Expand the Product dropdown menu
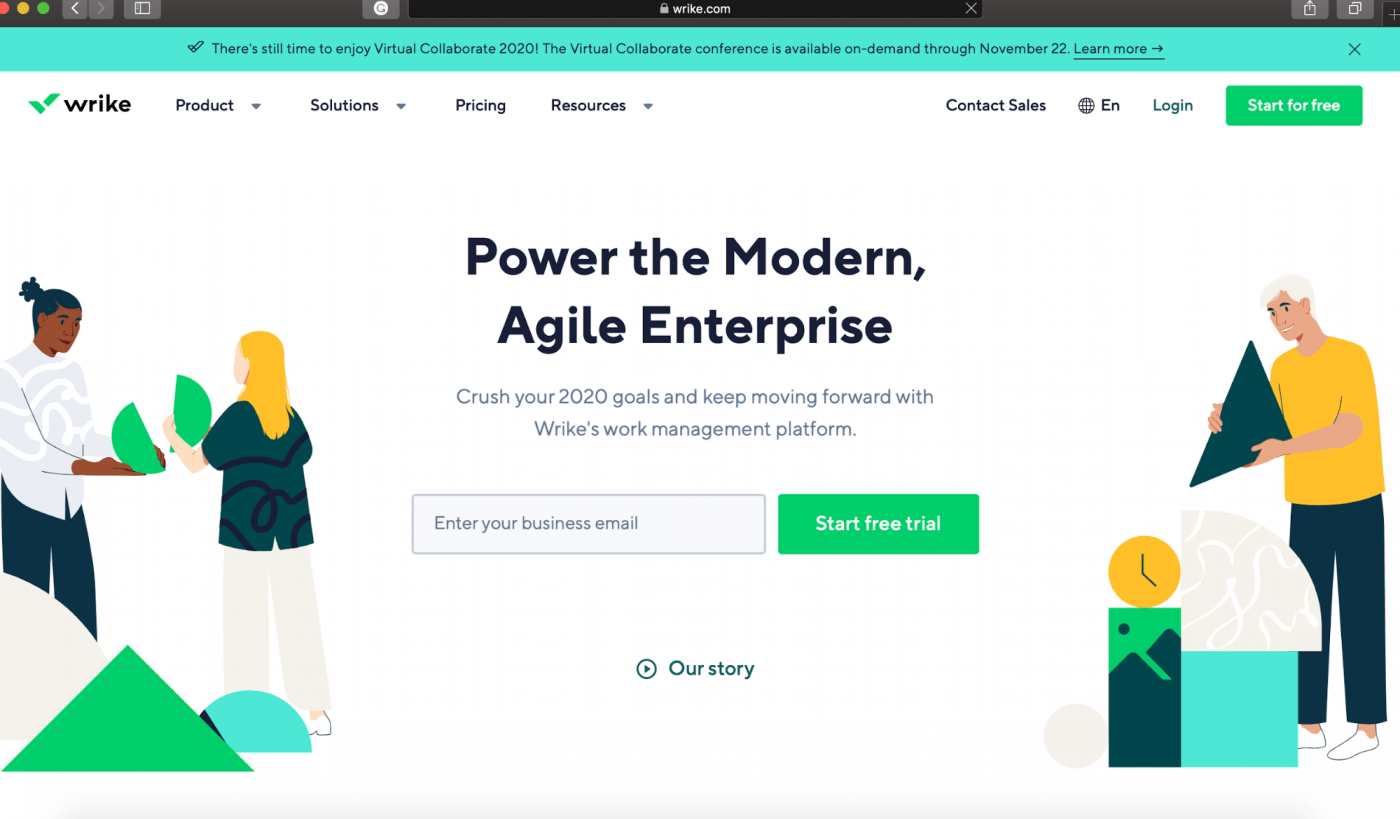1400x819 pixels. coord(218,105)
